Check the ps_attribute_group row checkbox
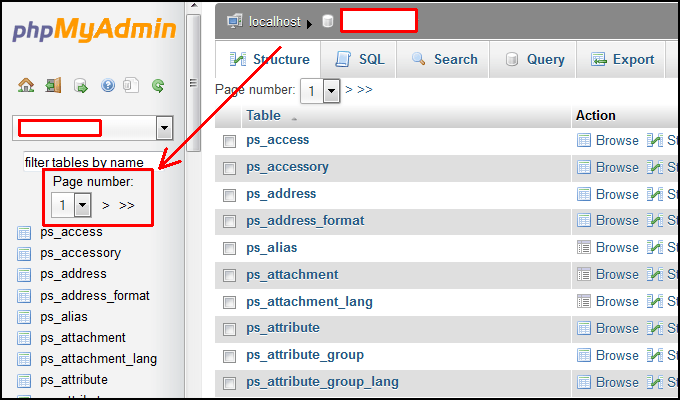 [x=229, y=356]
